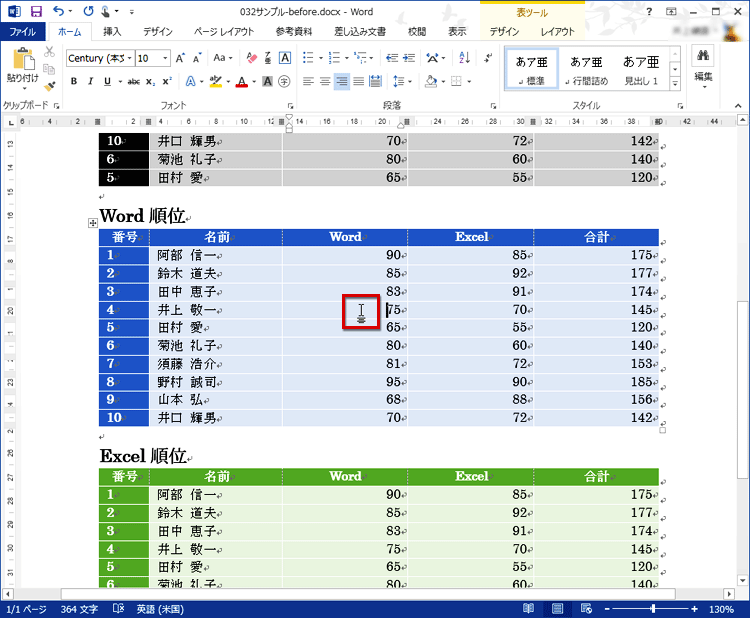Image resolution: width=750 pixels, height=618 pixels.
Task: Click the vertical scrollbar thumb
Action: point(742,389)
